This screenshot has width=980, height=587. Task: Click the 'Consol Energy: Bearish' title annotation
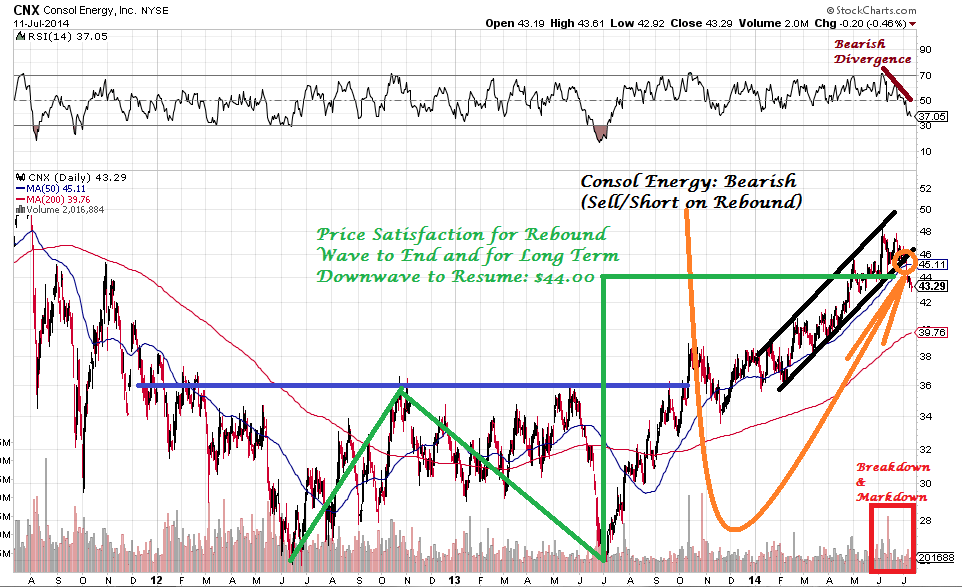coord(688,181)
